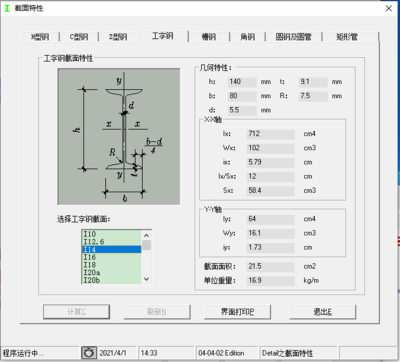Click the 截面面积 field showing 21.5
Image resolution: width=400 pixels, height=362 pixels.
271,266
